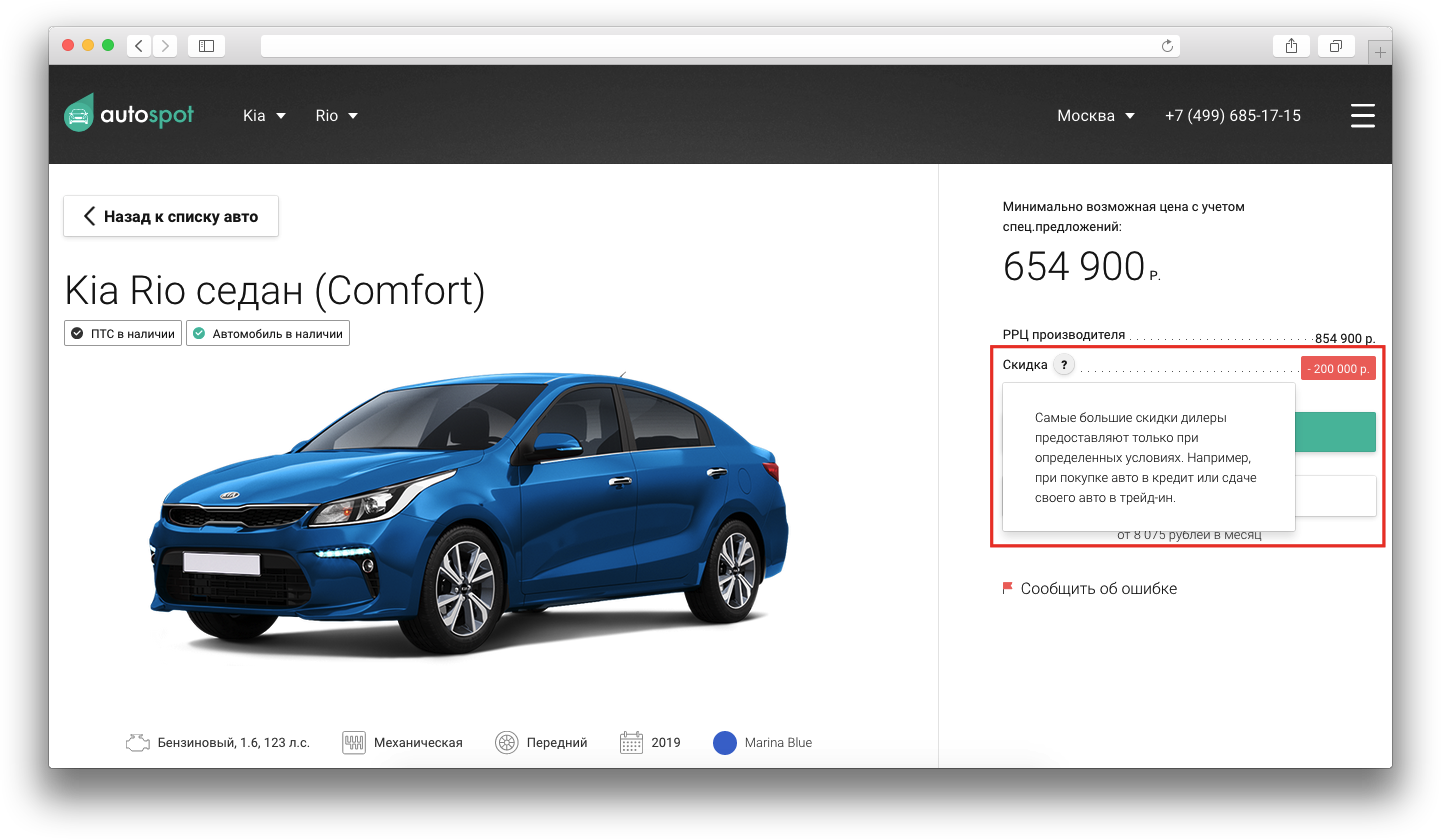The width and height of the screenshot is (1441, 839).
Task: Click the Kia Rio седан (Comfort) heading
Action: 275,290
